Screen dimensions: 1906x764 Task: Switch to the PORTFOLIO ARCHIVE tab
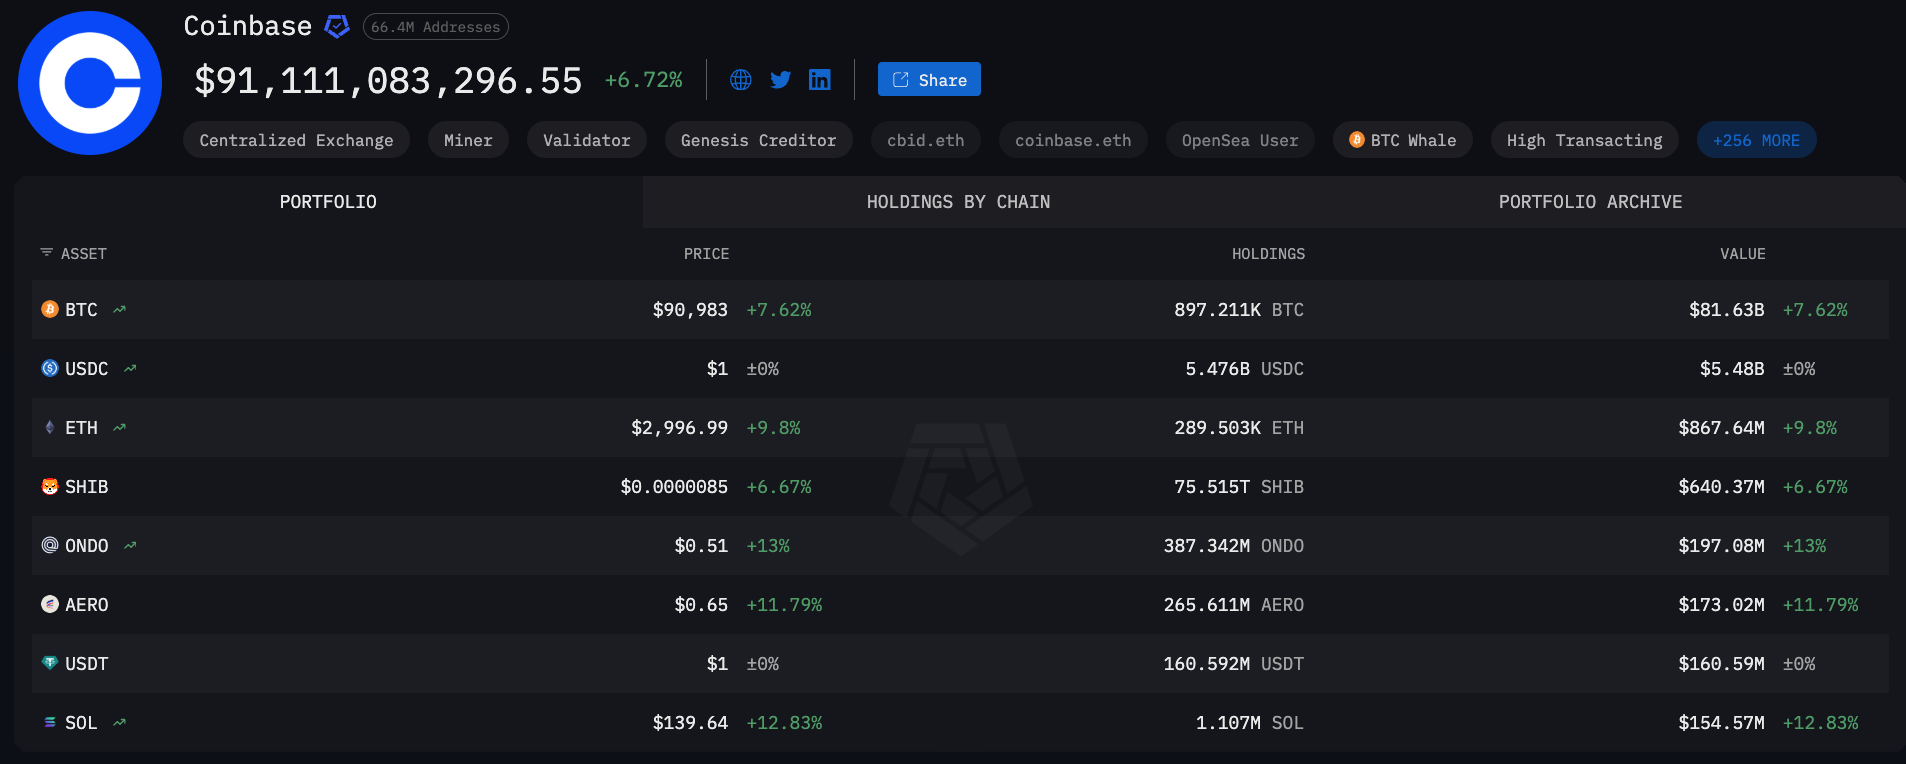point(1590,202)
